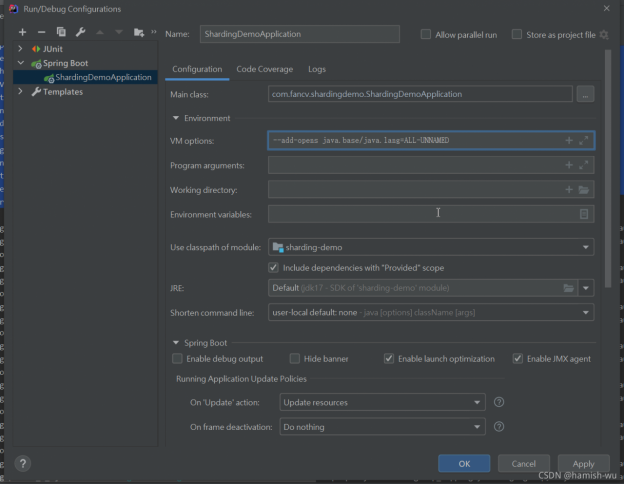
Task: Uncheck Enable JMX agent option
Action: [518, 358]
